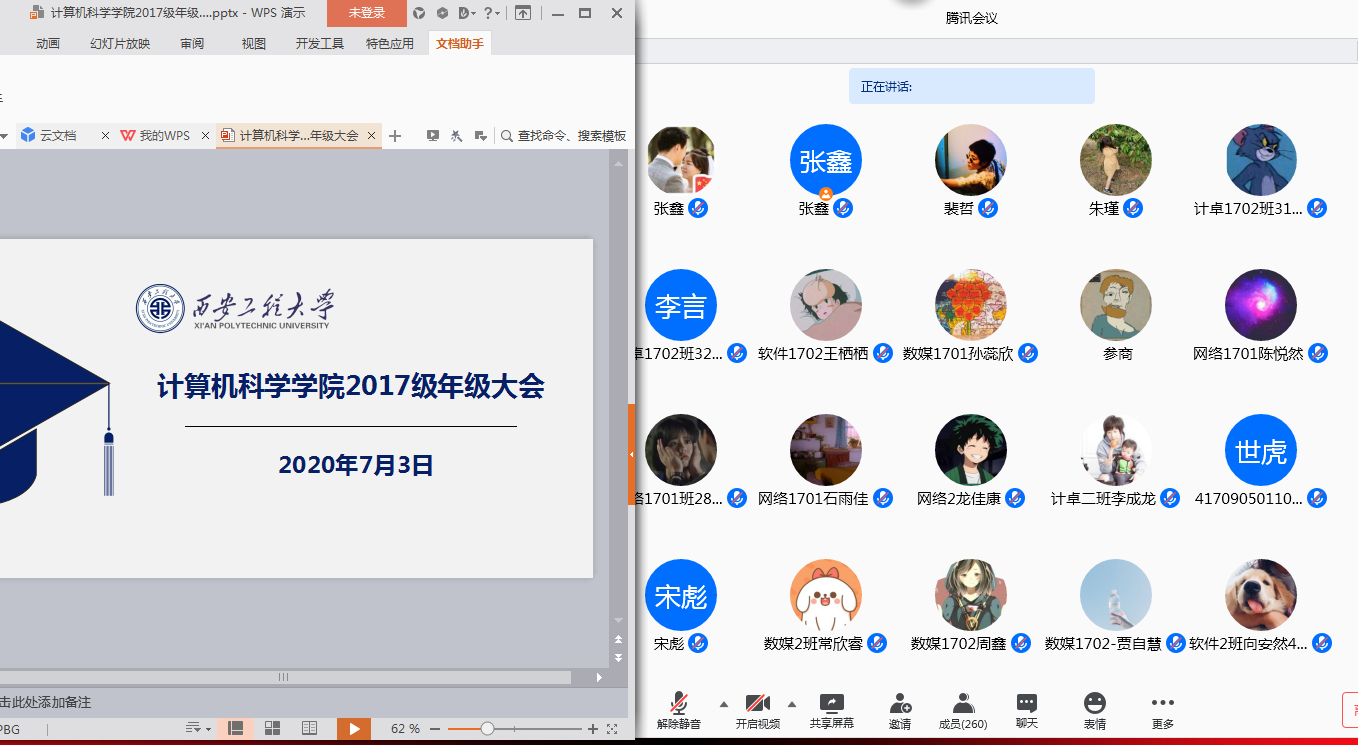This screenshot has height=745, width=1358.
Task: Expand video options arrow beside 开启视频
Action: point(792,702)
